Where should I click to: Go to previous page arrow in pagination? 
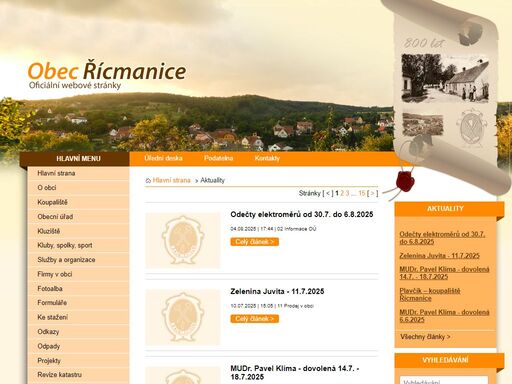328,193
